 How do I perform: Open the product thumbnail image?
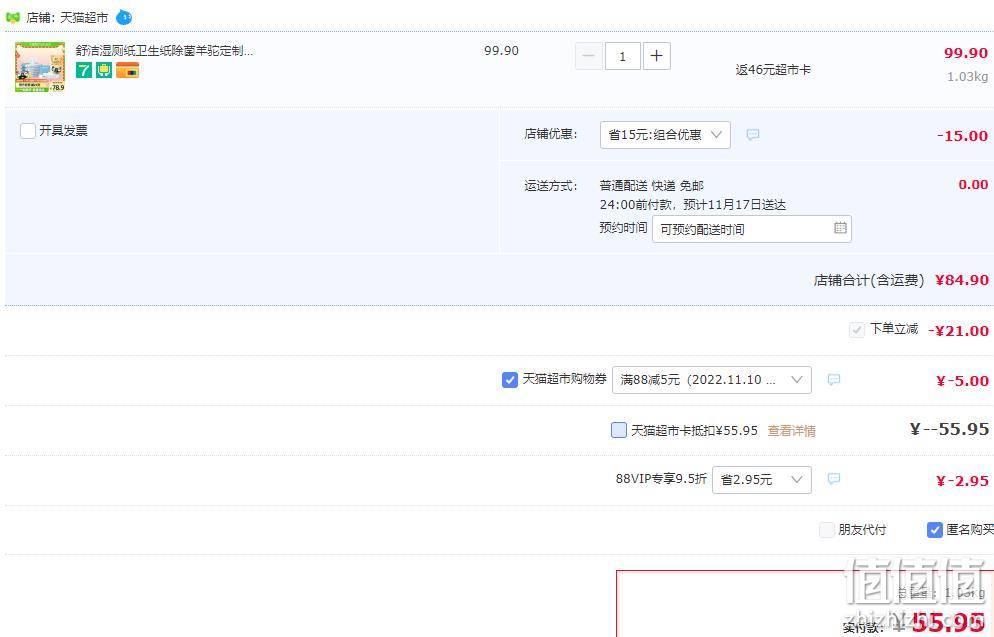(40, 67)
